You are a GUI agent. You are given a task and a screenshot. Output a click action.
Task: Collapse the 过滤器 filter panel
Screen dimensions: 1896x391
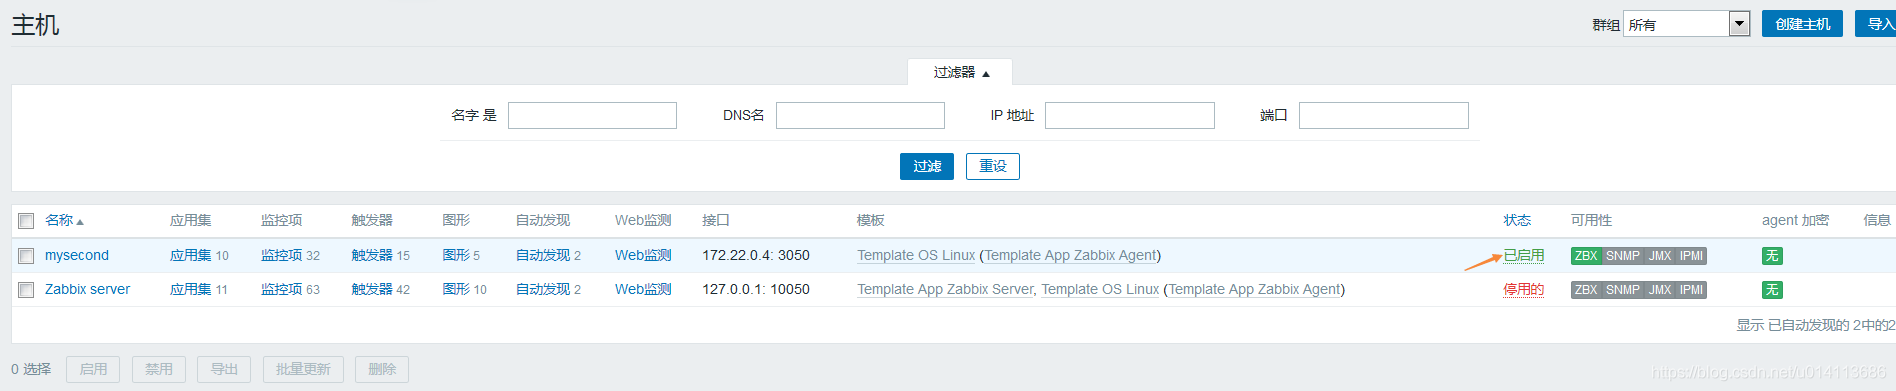tap(960, 72)
